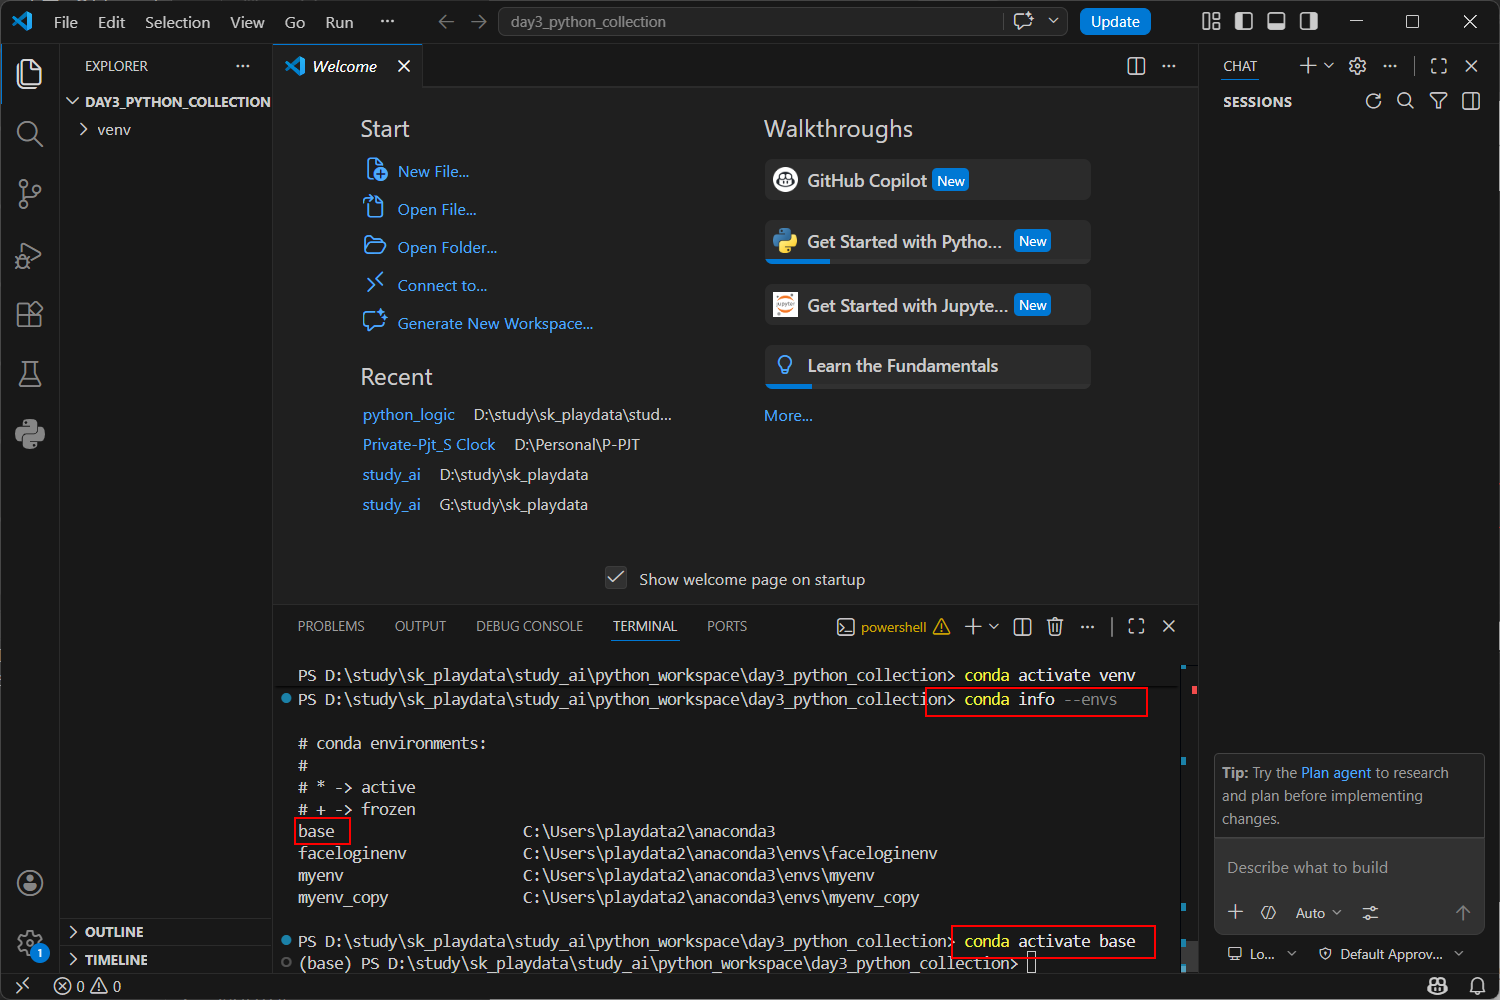The width and height of the screenshot is (1500, 1000).
Task: Open the Source Control view
Action: (30, 194)
